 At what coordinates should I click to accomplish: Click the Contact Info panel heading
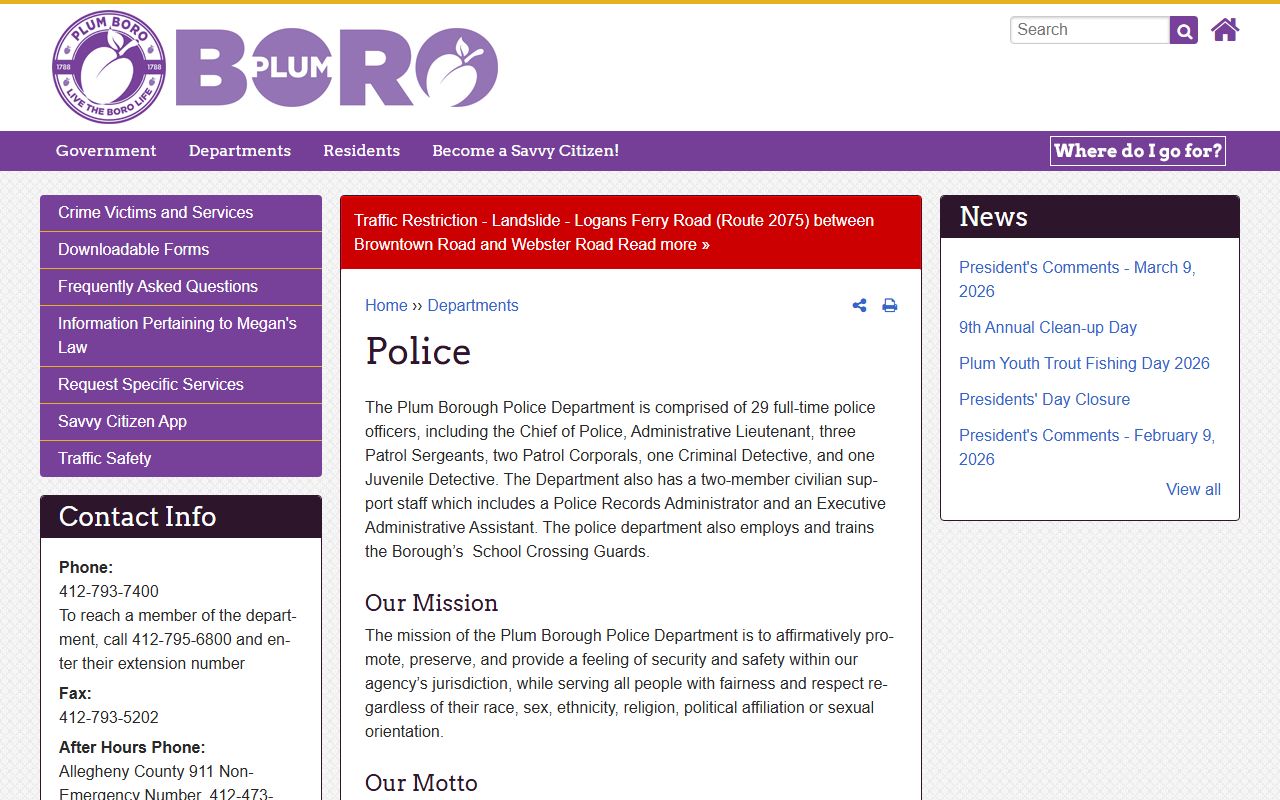[x=137, y=517]
